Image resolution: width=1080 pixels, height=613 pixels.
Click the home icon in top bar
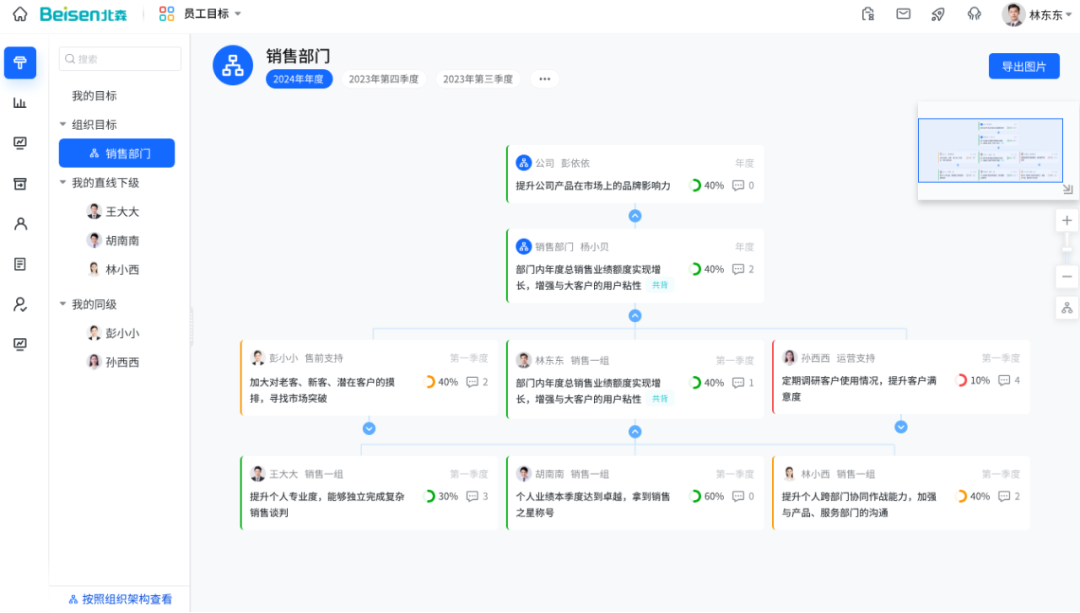coord(20,14)
